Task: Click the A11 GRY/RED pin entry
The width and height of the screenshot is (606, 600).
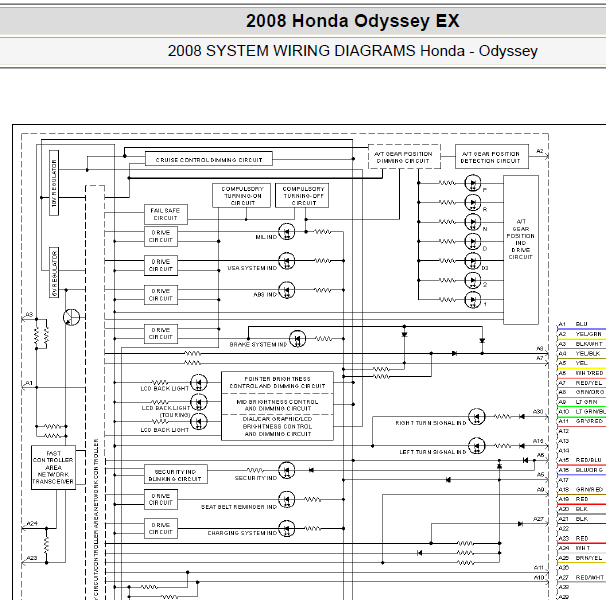Action: point(582,421)
